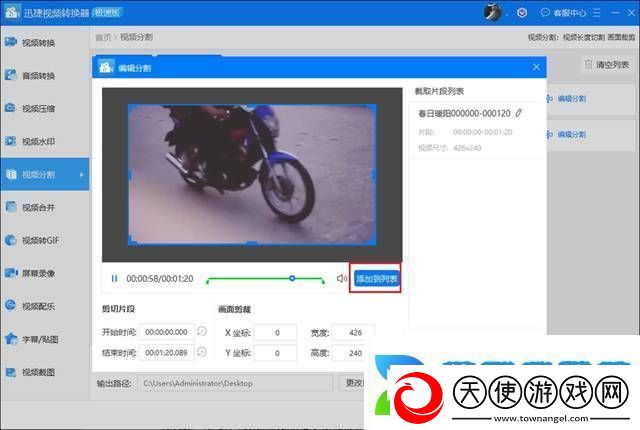Click the X 坐标 input field
The image size is (640, 430).
pos(276,332)
